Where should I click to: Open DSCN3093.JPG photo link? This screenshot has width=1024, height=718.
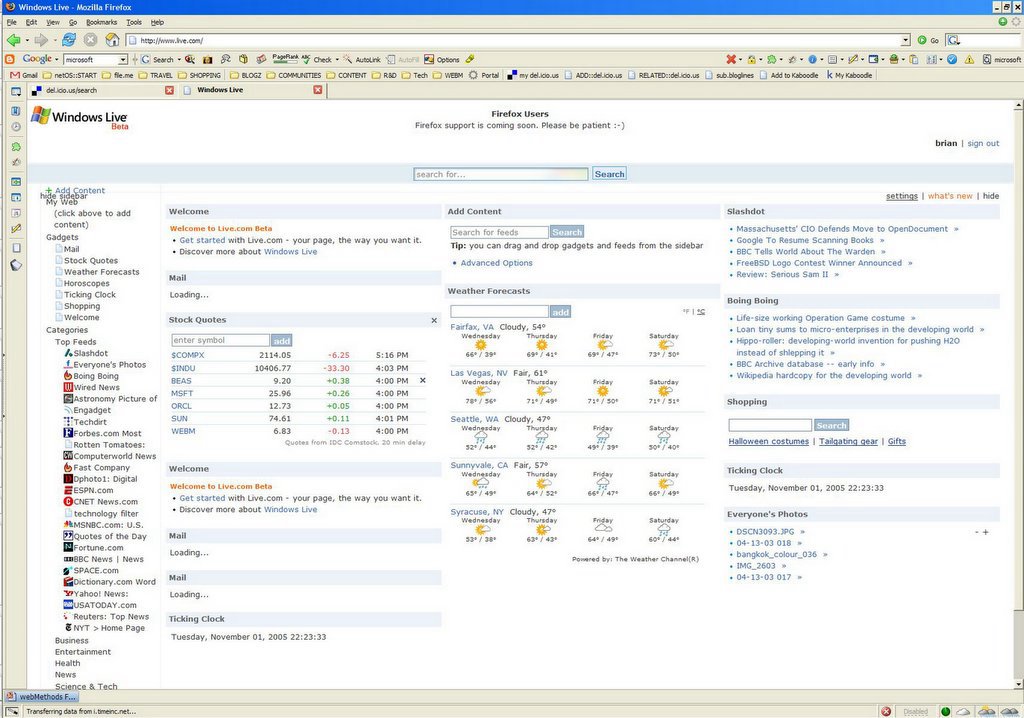point(765,531)
